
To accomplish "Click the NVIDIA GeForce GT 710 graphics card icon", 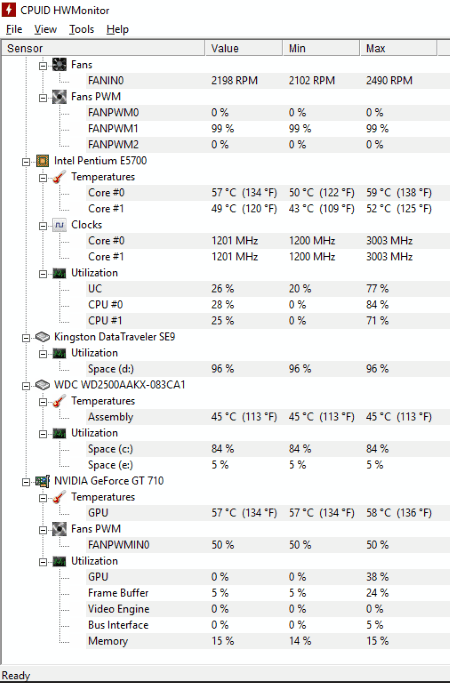I will 42,481.
